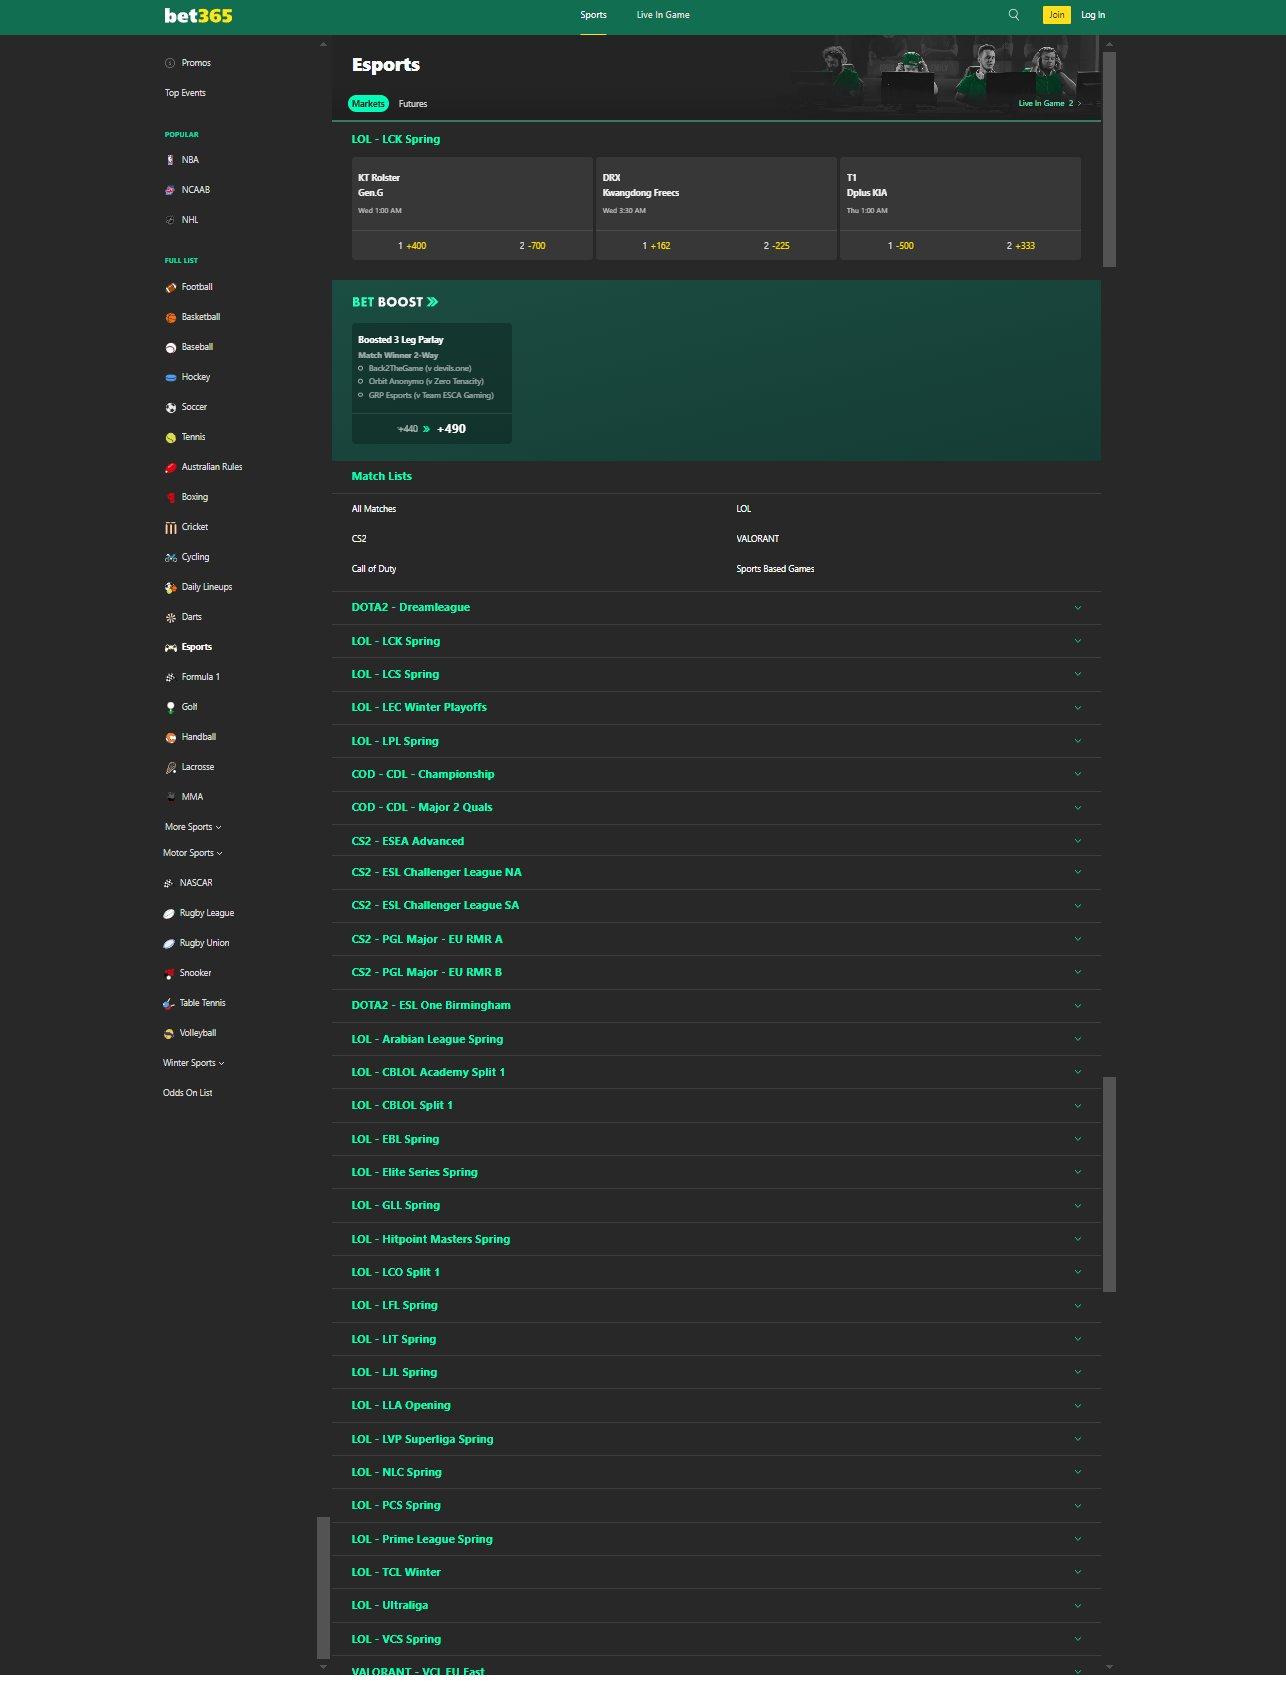Select the Tennis ball icon

pos(170,437)
